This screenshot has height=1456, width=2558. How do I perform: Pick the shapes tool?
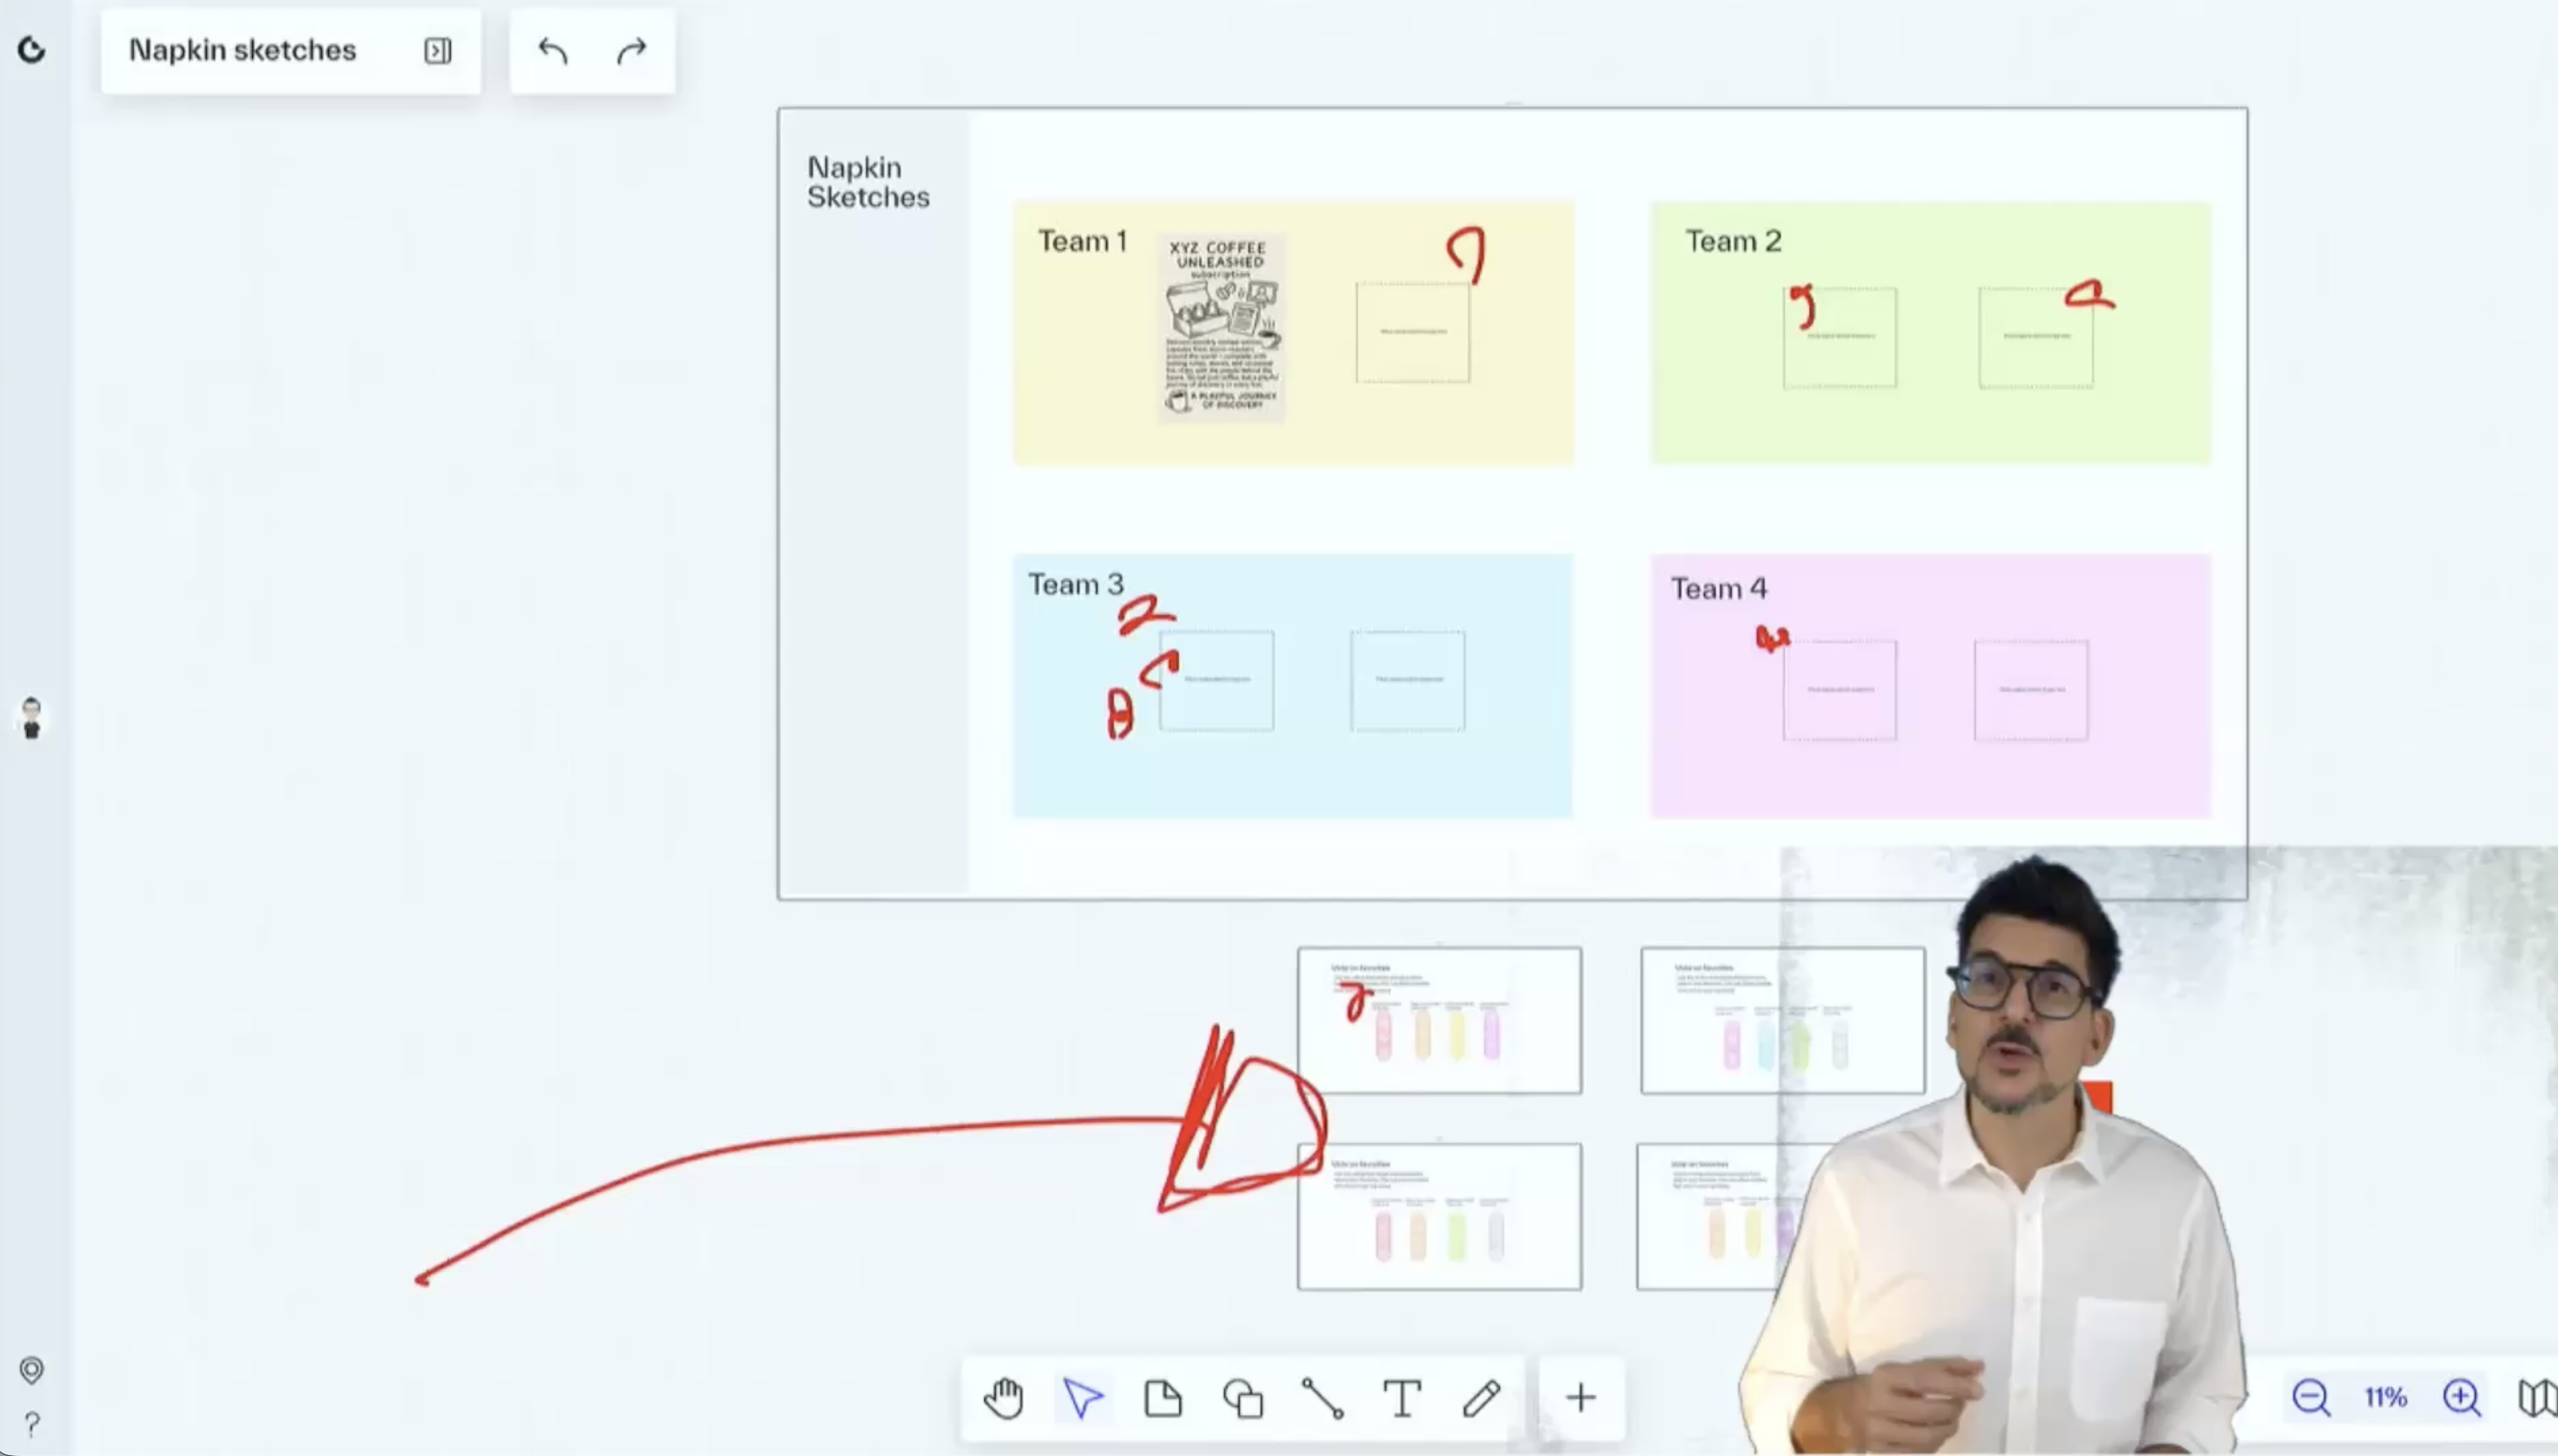[1243, 1398]
